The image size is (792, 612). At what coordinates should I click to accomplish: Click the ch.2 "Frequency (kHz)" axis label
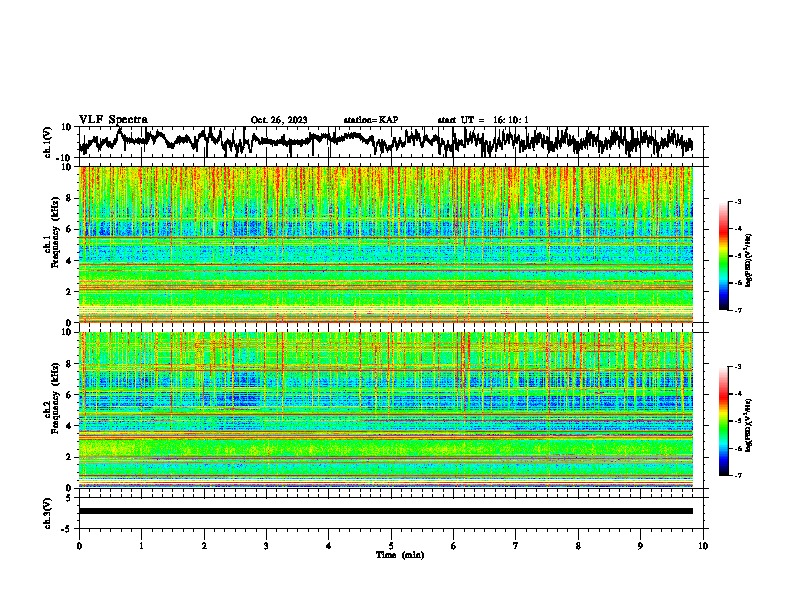pyautogui.click(x=55, y=398)
